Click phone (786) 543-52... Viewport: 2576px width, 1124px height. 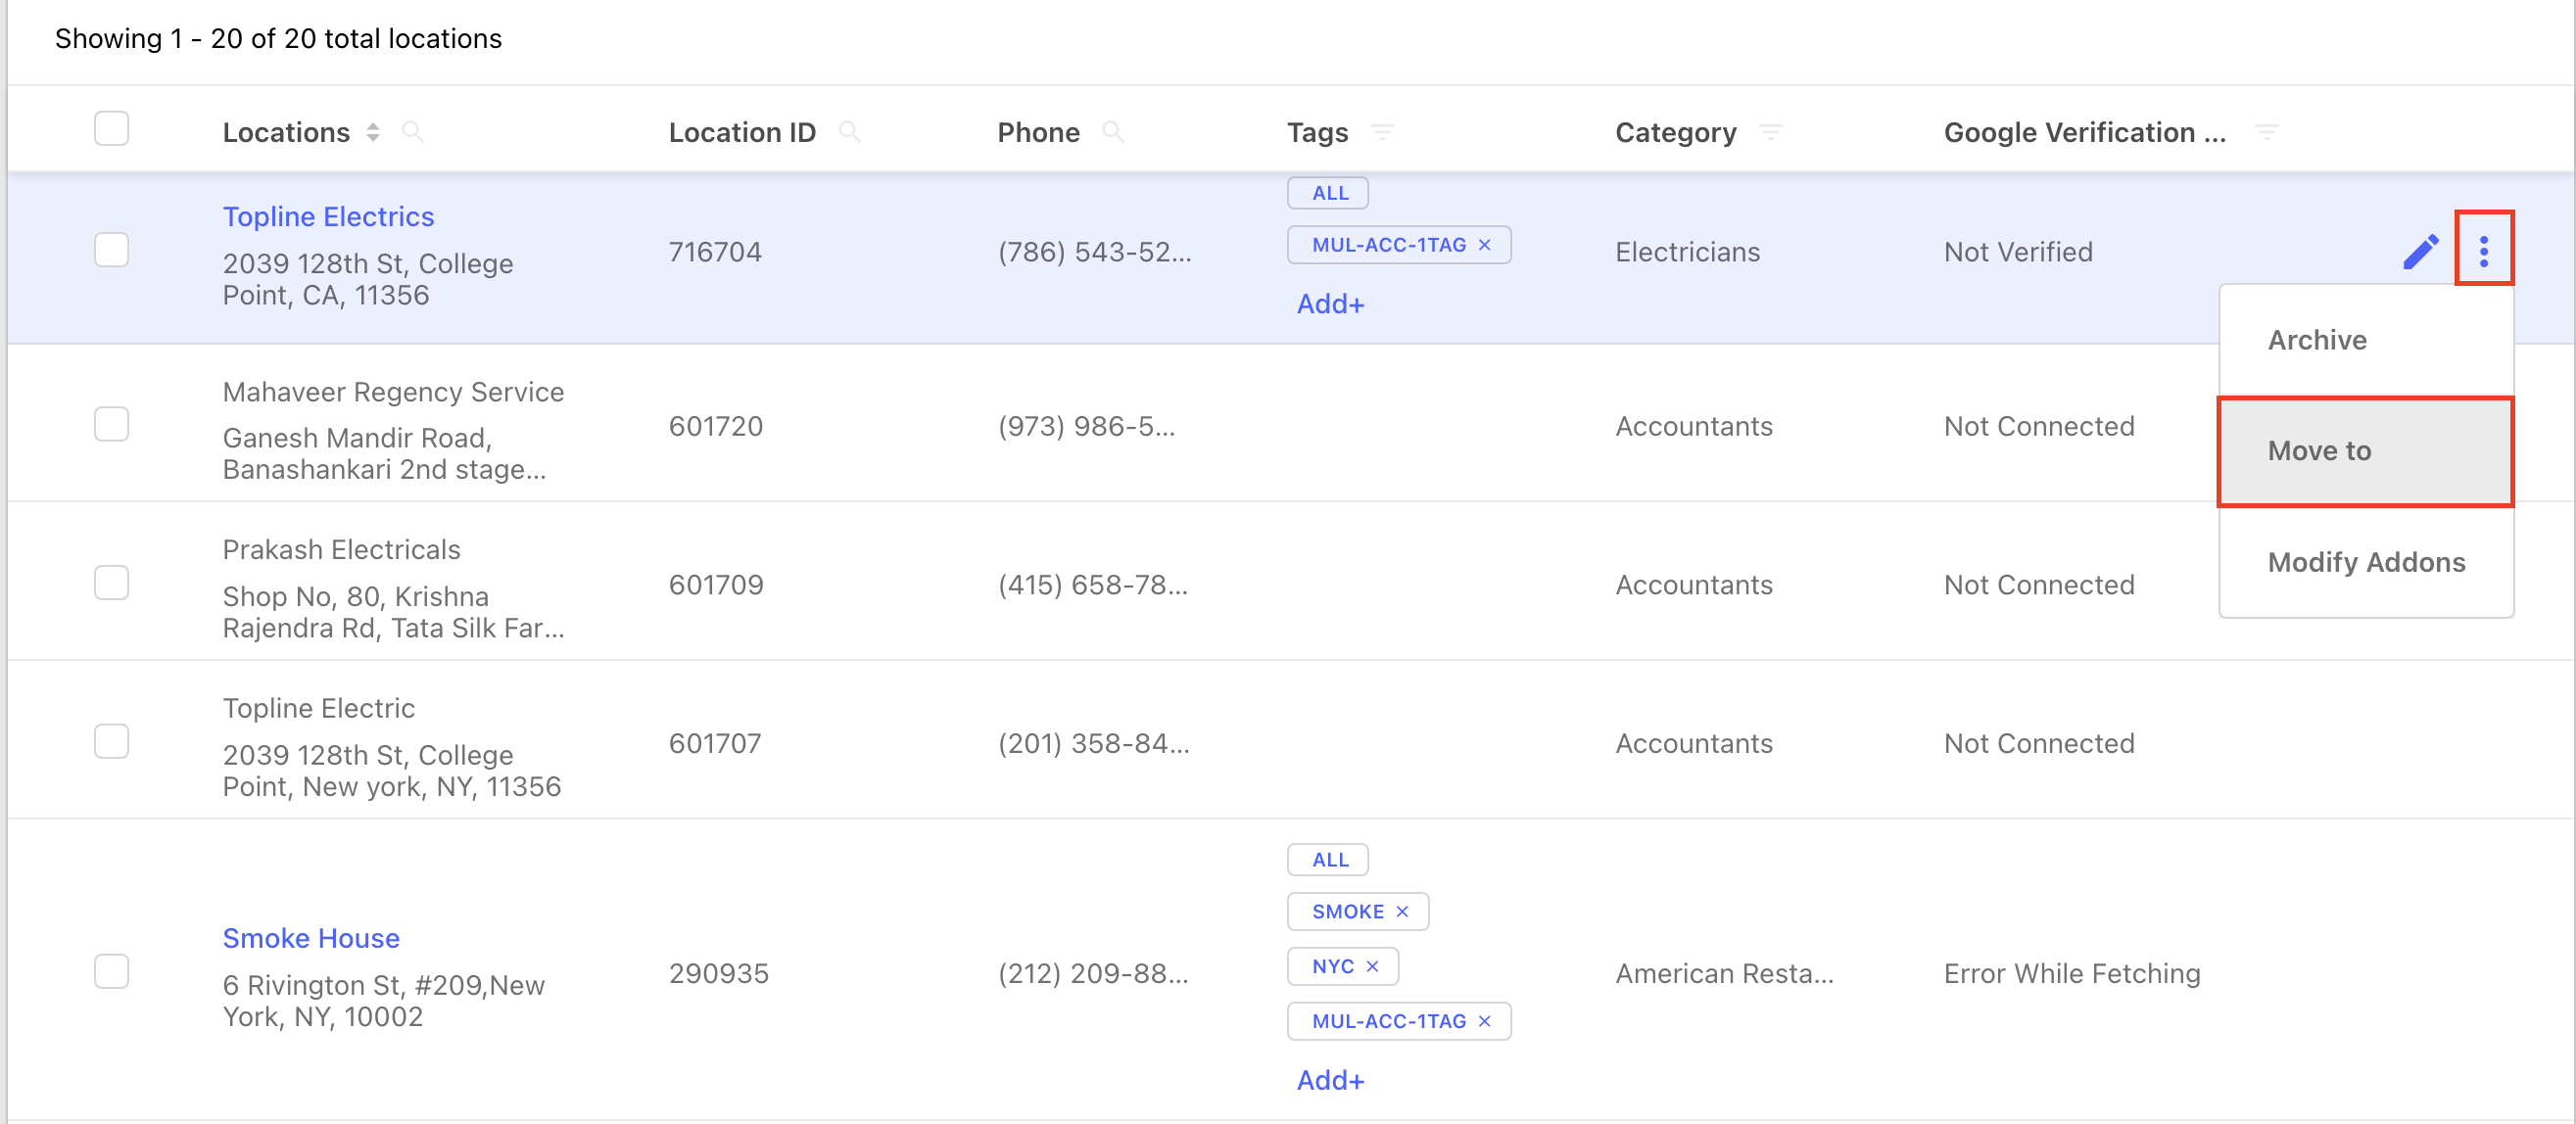tap(1094, 252)
